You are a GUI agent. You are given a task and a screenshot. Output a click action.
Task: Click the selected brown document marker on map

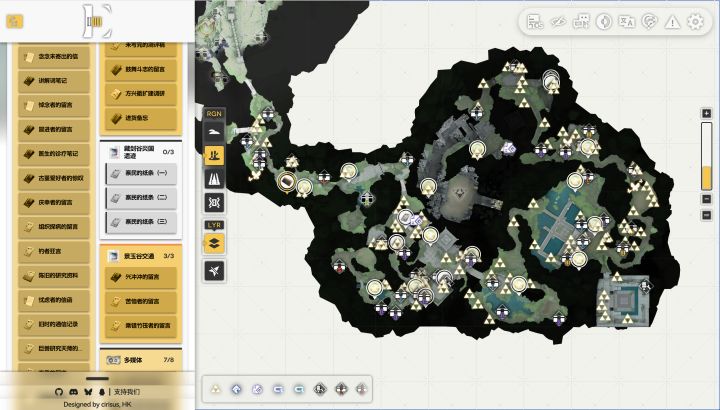(x=287, y=182)
